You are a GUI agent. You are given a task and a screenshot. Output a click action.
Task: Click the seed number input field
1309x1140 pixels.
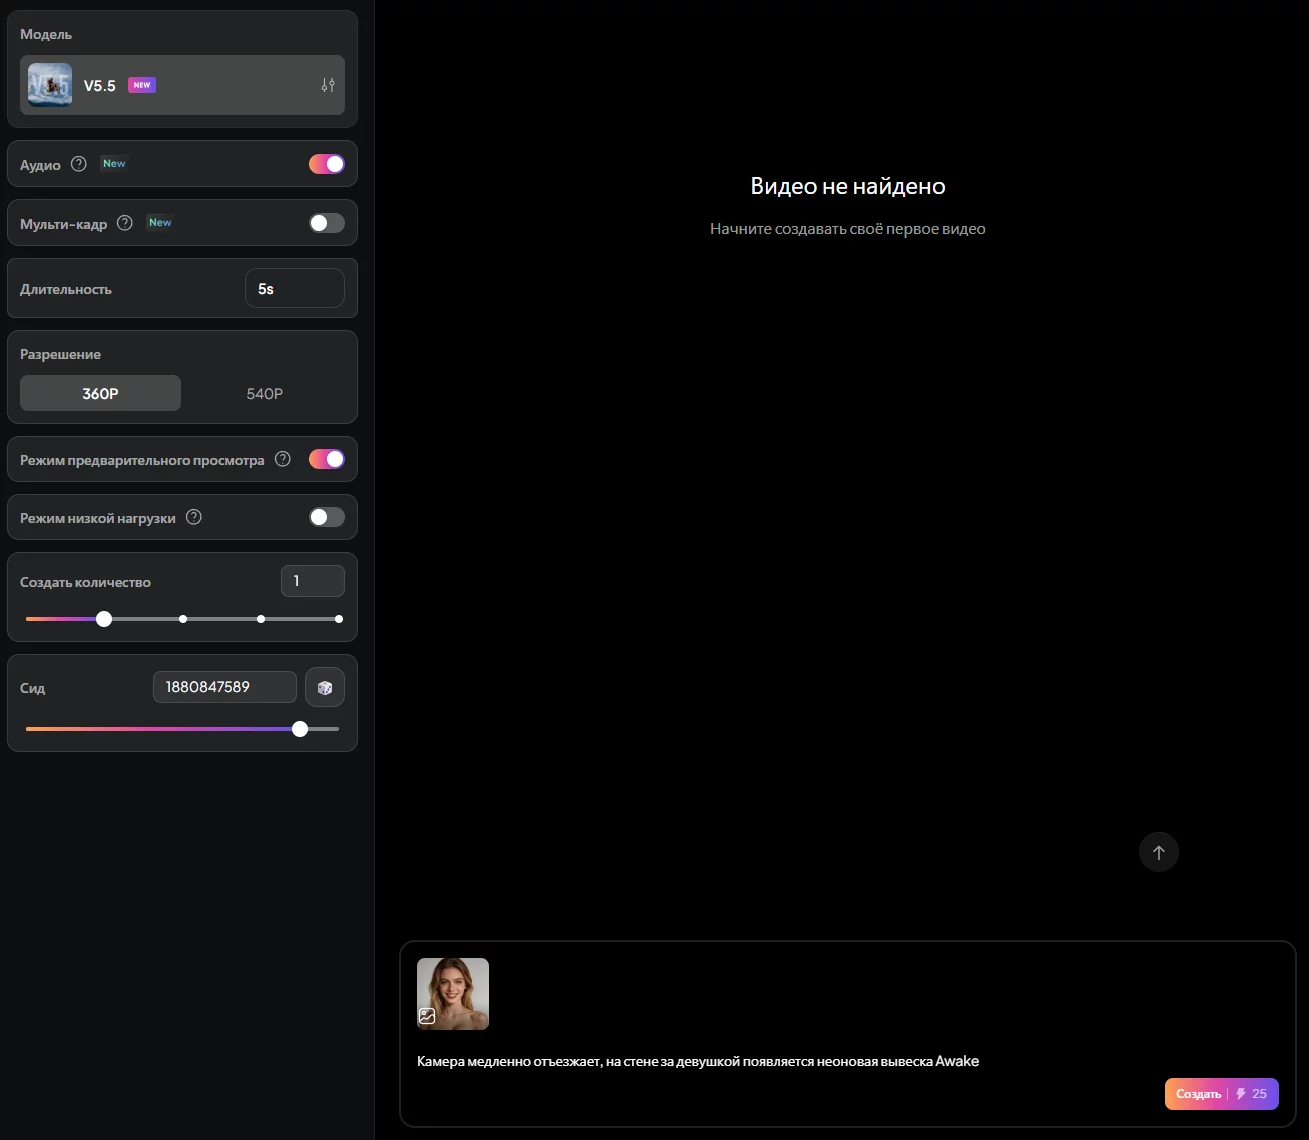point(224,687)
